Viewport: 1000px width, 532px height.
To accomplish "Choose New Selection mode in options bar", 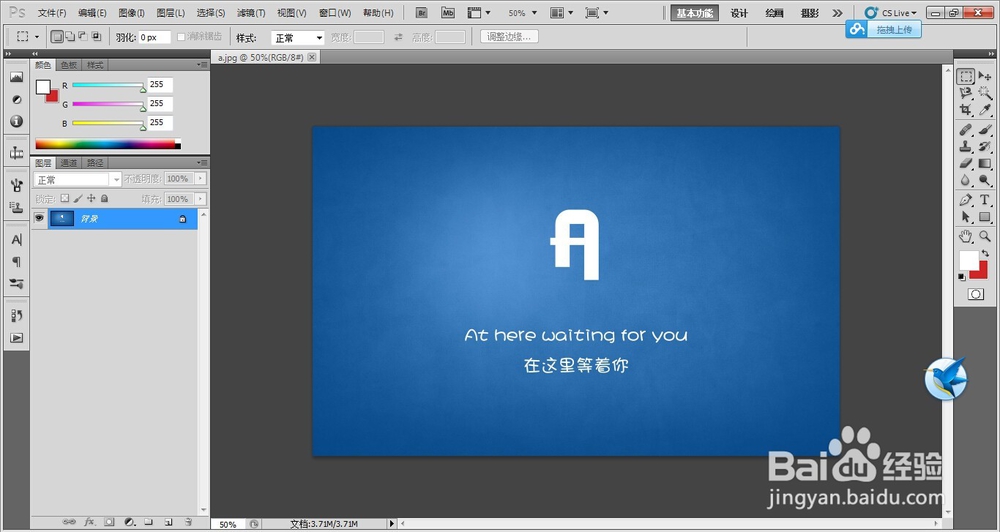I will [x=57, y=37].
